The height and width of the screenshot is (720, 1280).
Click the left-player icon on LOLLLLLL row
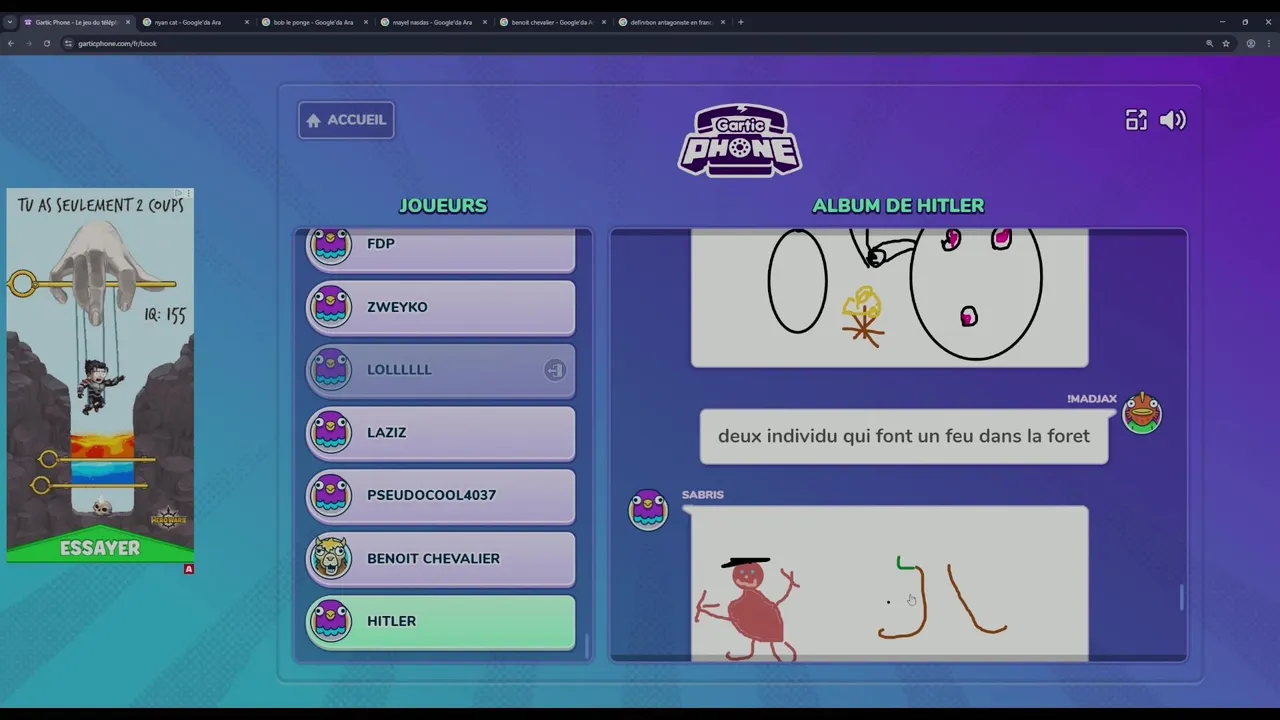[x=554, y=370]
